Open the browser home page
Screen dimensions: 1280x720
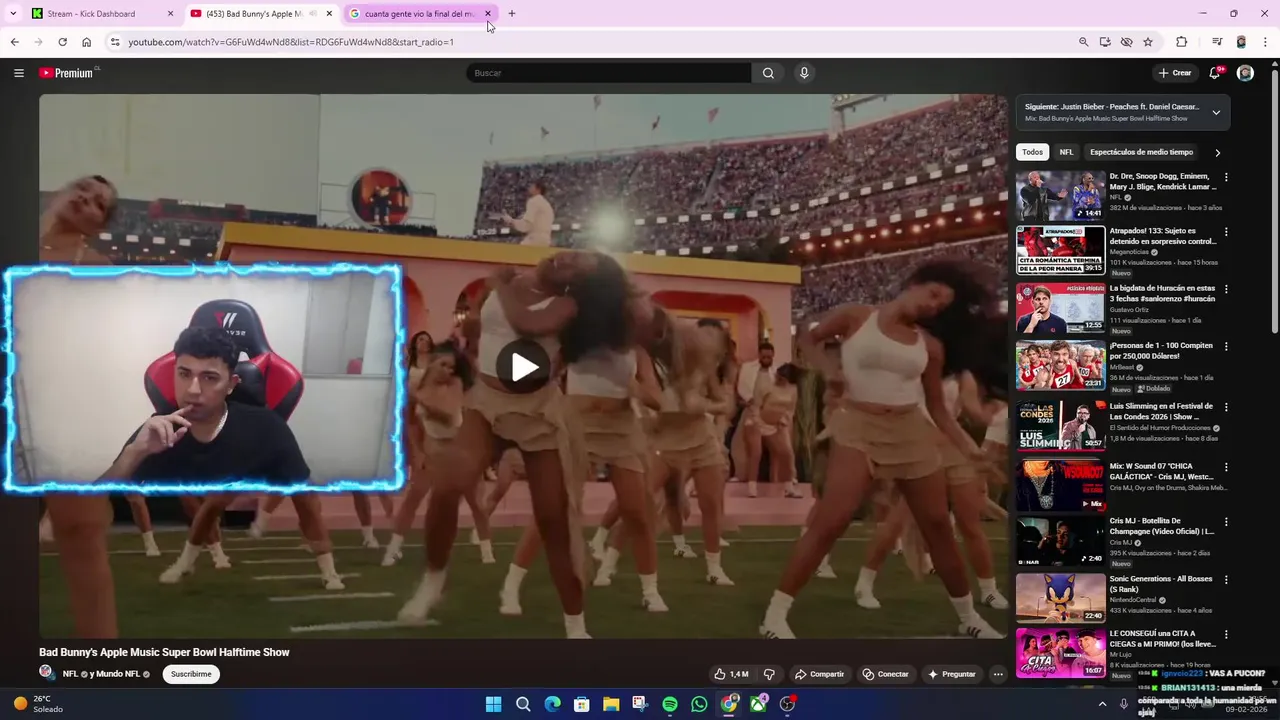pos(86,42)
